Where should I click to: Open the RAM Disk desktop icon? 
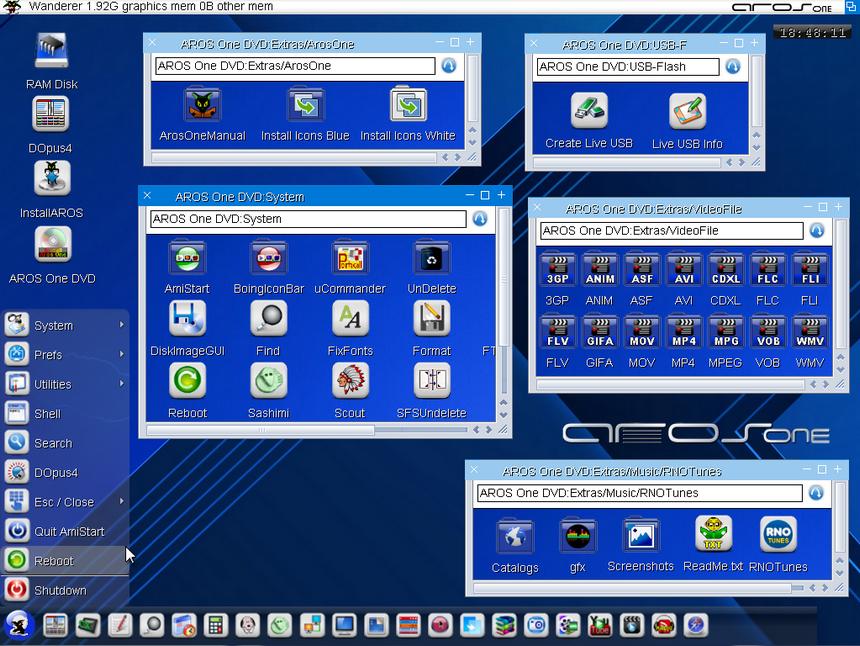pyautogui.click(x=52, y=50)
